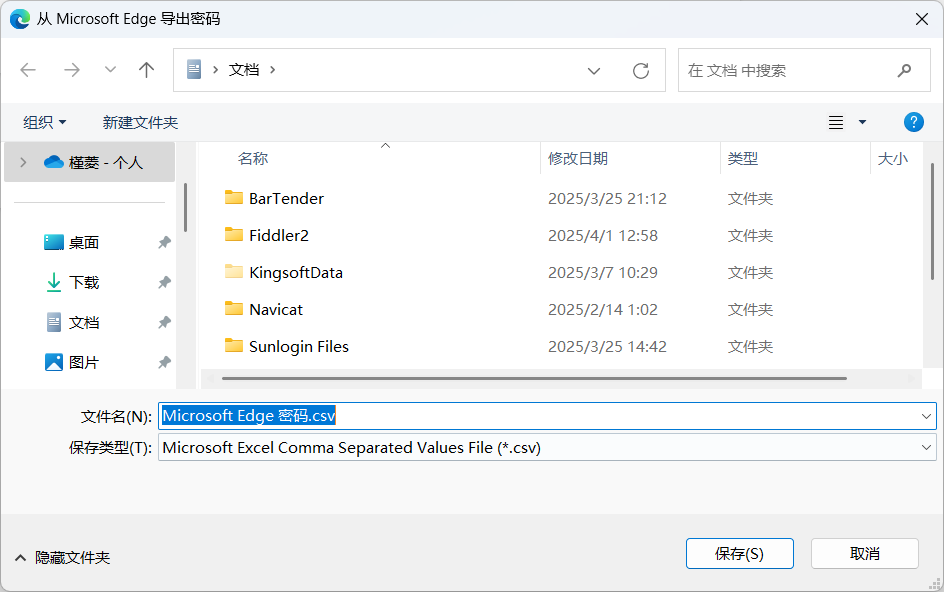The height and width of the screenshot is (592, 944).
Task: Select the Sunlogin Files folder
Action: (299, 347)
